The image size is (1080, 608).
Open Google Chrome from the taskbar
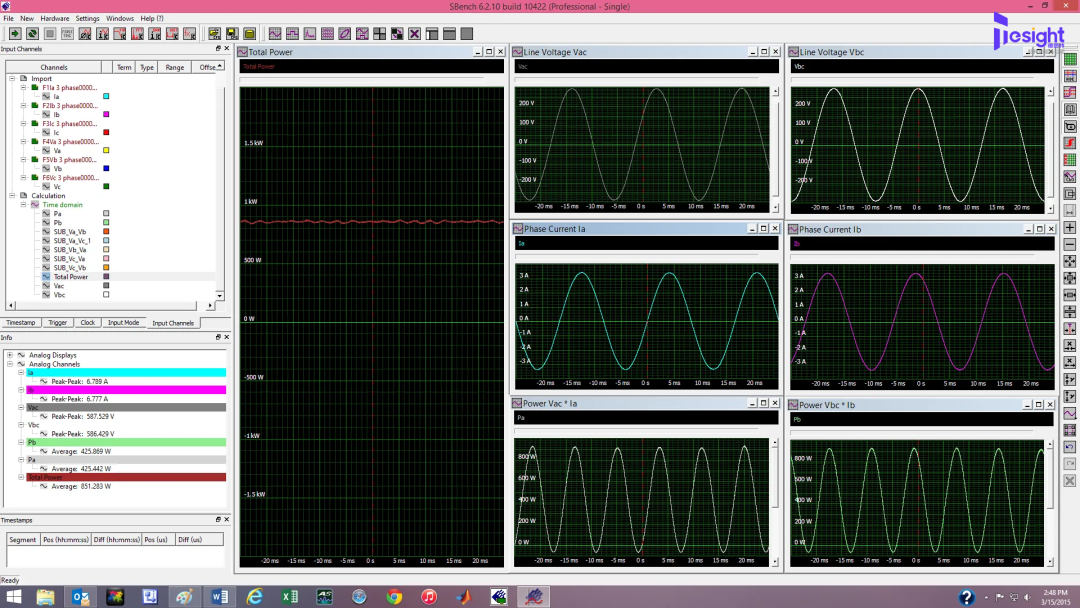click(394, 596)
